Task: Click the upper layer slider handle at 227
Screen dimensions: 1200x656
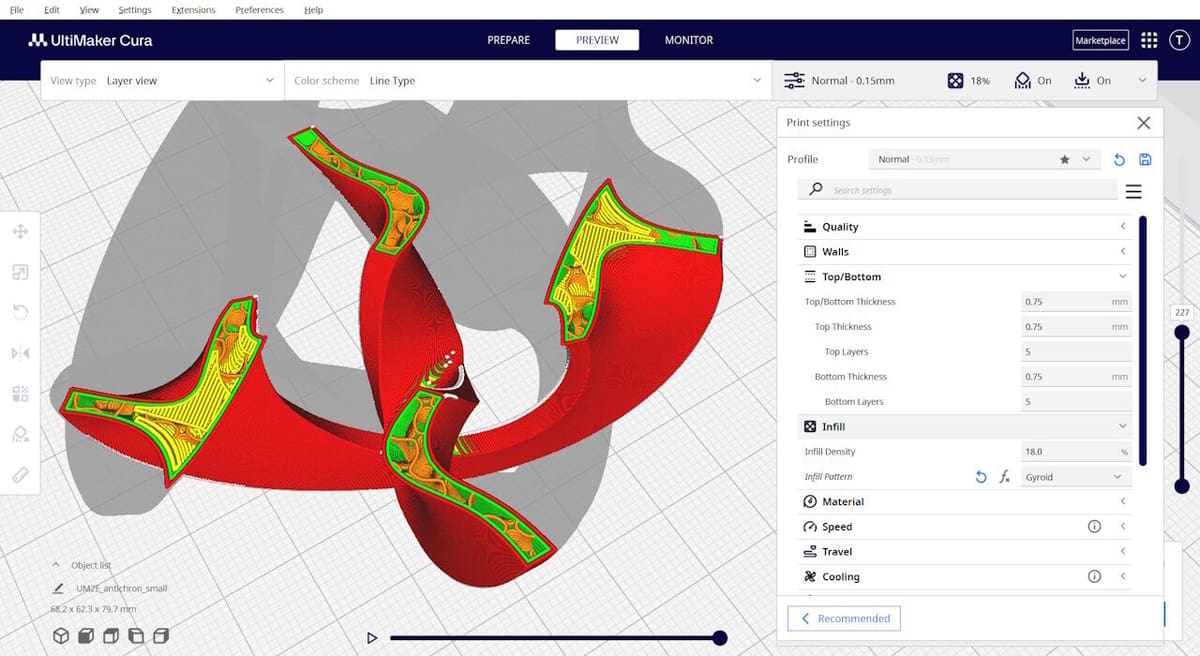Action: coord(1182,332)
